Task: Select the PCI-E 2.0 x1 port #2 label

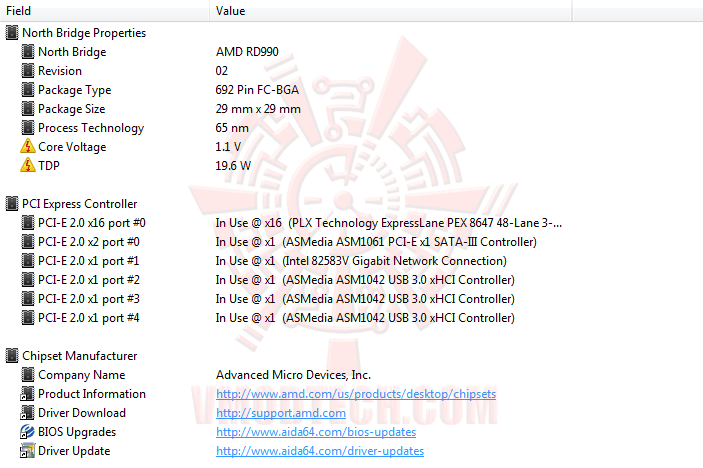Action: pos(89,280)
